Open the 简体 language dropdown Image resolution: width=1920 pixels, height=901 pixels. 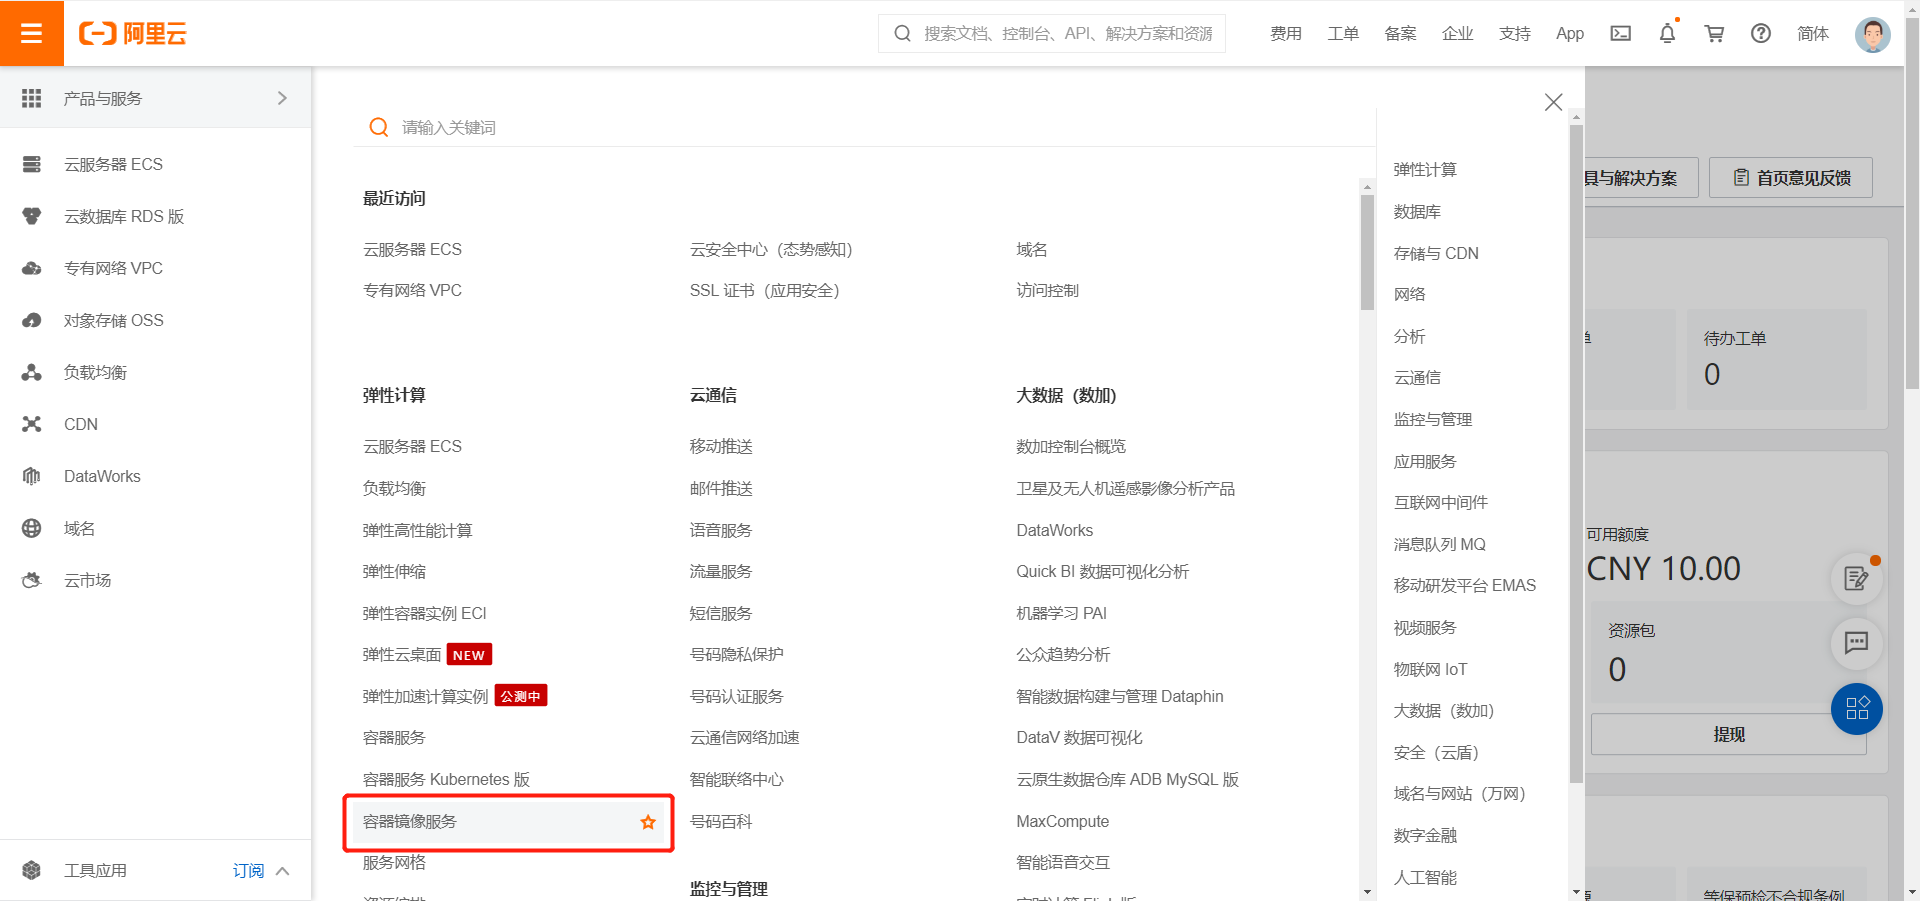pos(1812,34)
